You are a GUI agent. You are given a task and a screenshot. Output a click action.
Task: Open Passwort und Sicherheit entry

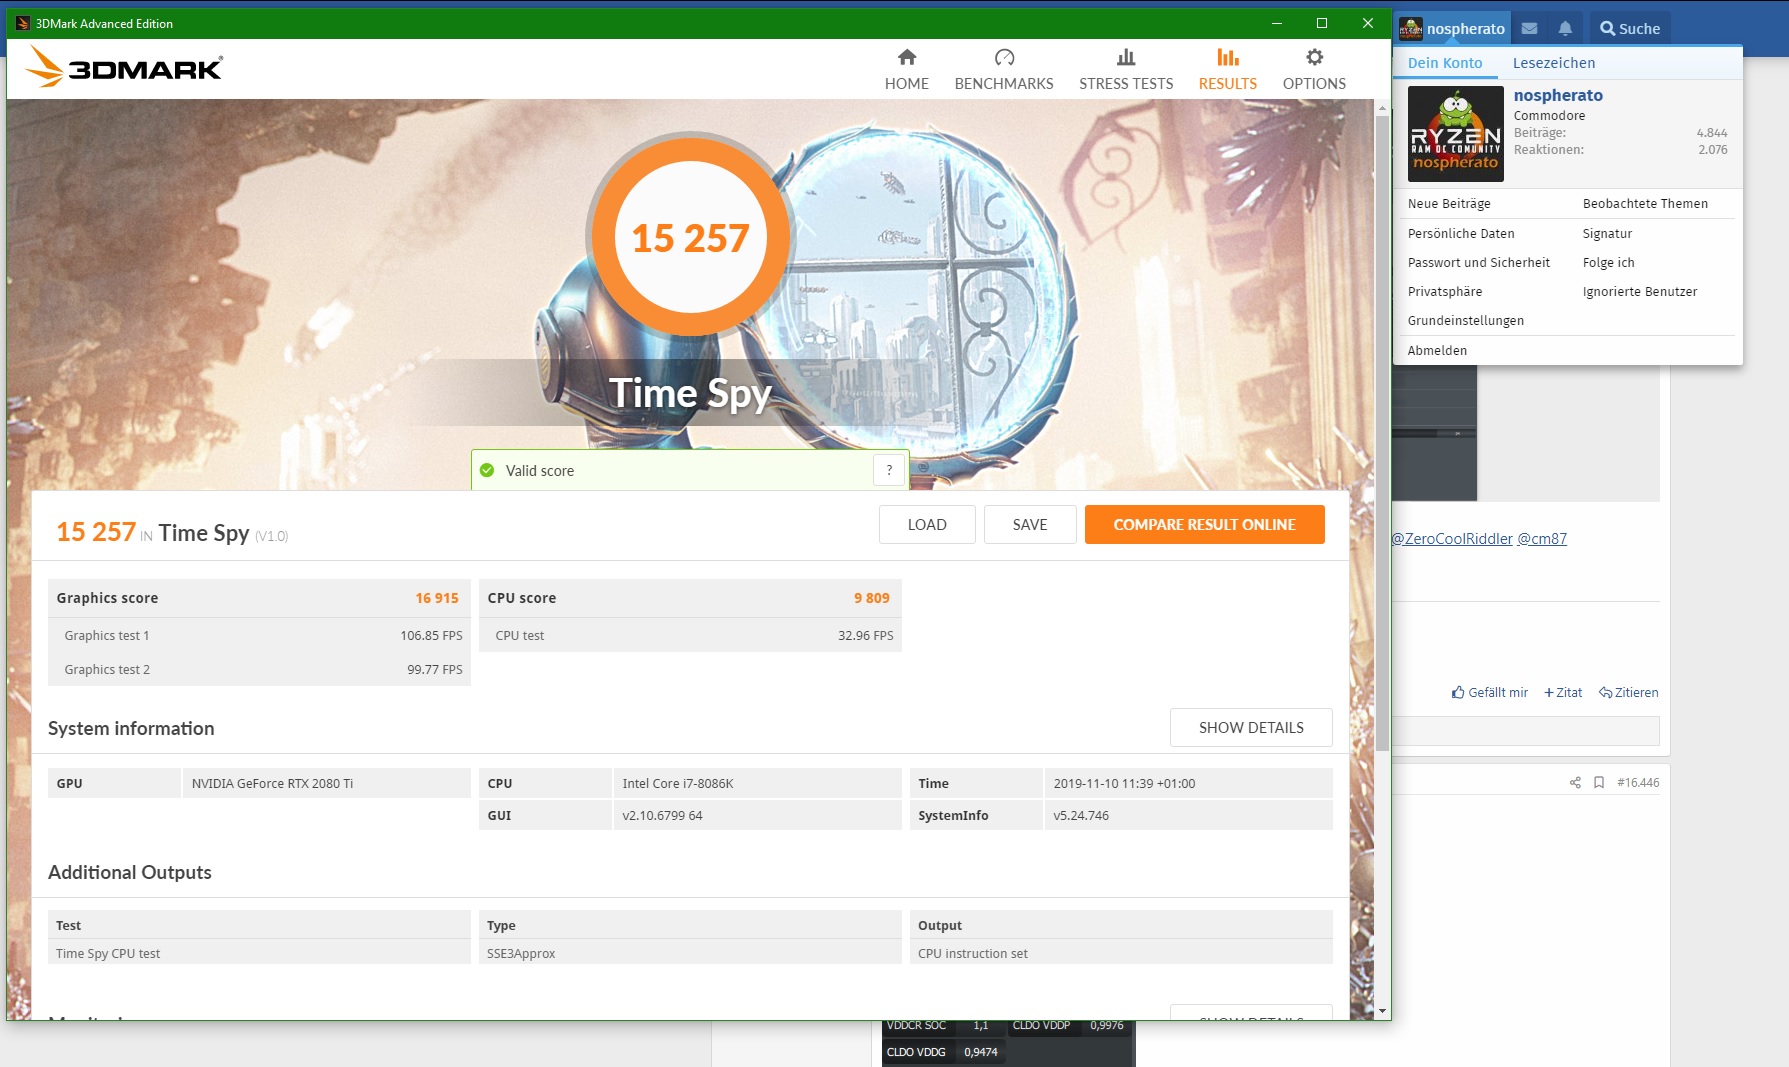tap(1478, 262)
